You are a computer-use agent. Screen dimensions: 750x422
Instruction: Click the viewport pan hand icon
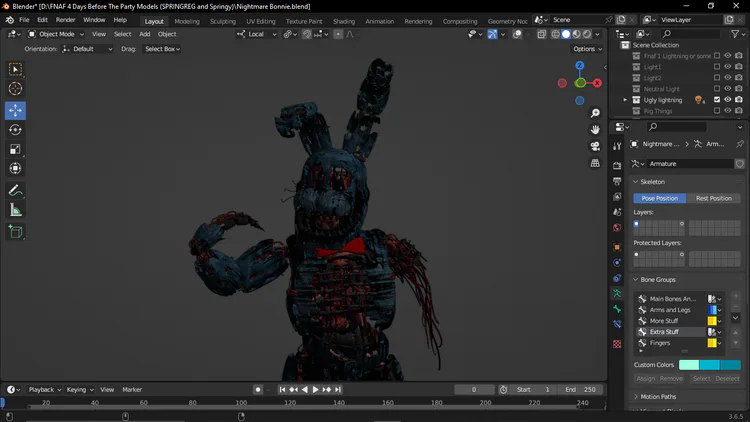[x=595, y=130]
